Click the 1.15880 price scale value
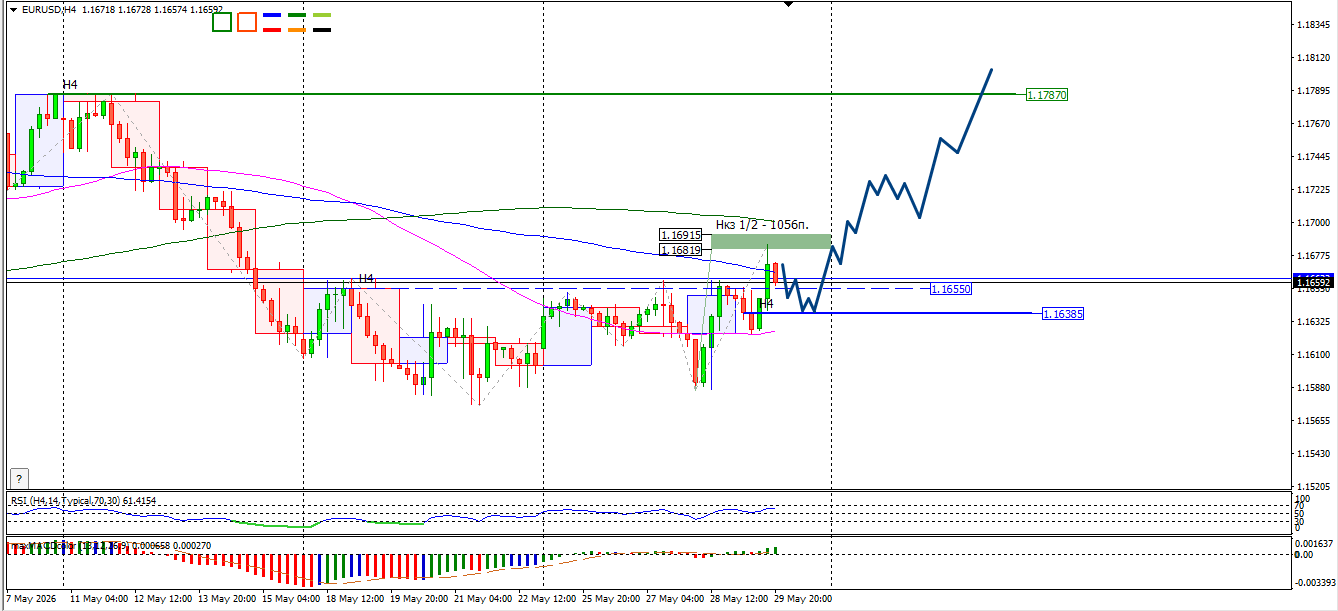This screenshot has height=611, width=1338. coord(1313,388)
